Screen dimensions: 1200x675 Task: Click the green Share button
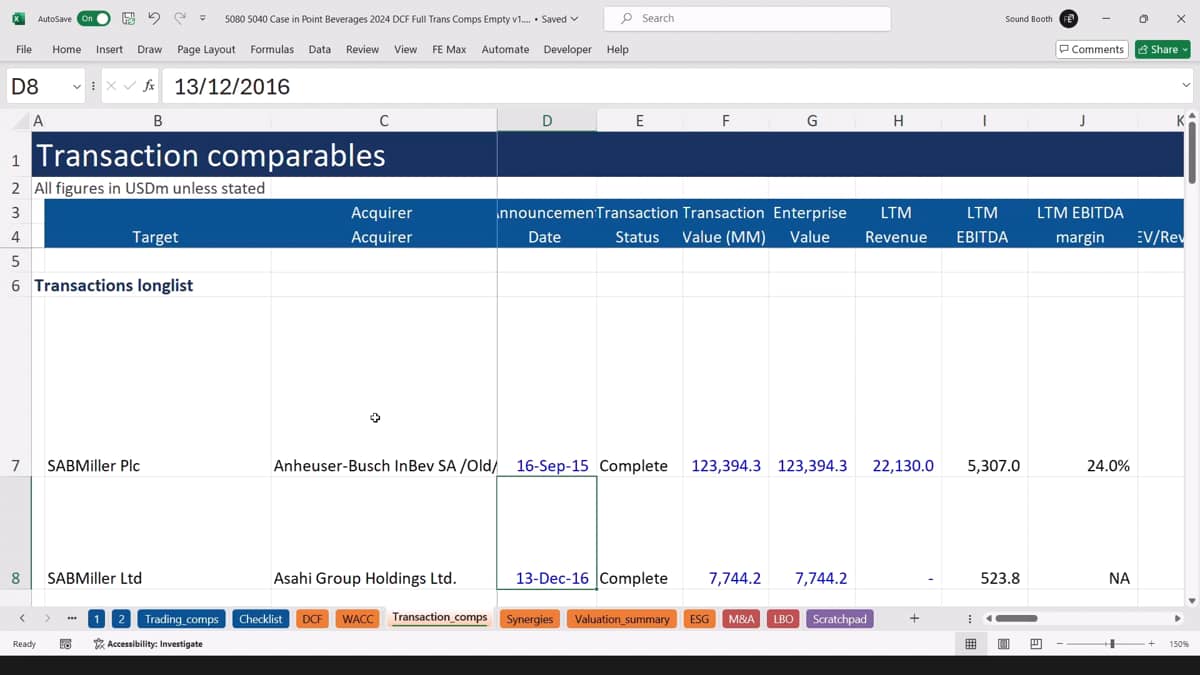1162,49
